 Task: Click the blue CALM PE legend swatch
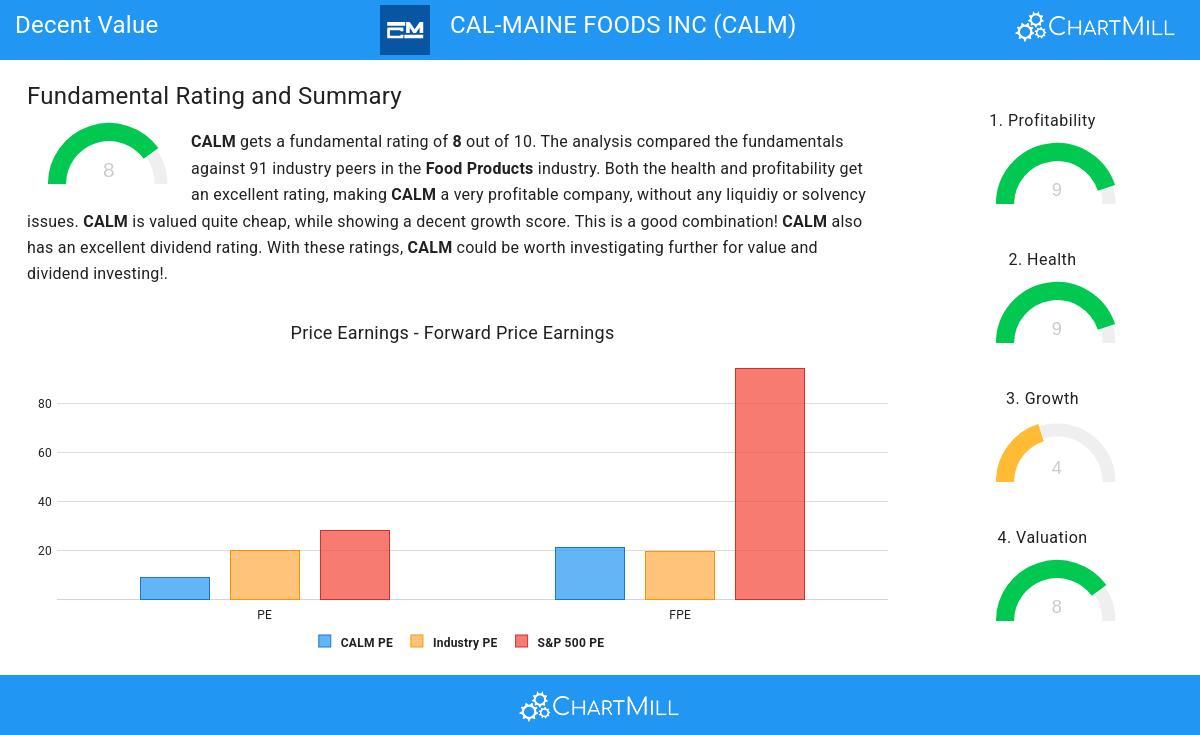coord(325,642)
